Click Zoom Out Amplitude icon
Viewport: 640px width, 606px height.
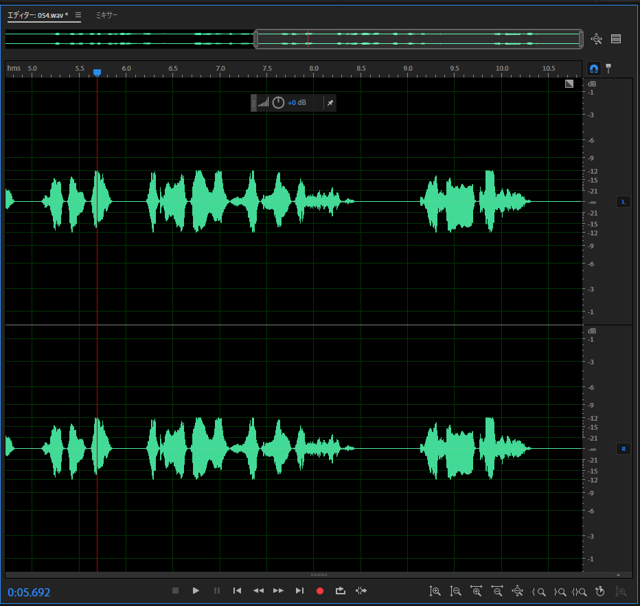tap(456, 591)
